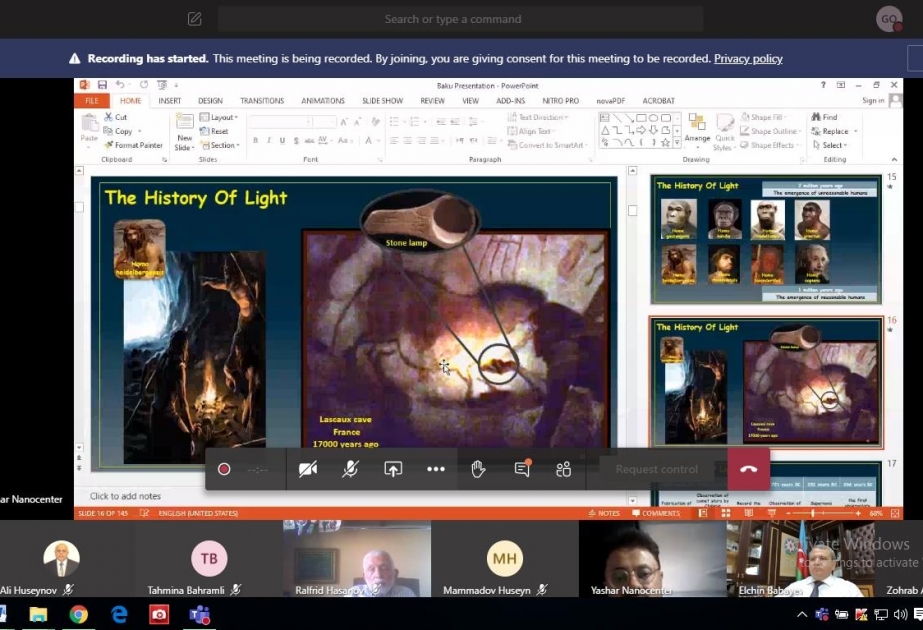Open the ANIMATIONS ribbon tab

point(323,101)
